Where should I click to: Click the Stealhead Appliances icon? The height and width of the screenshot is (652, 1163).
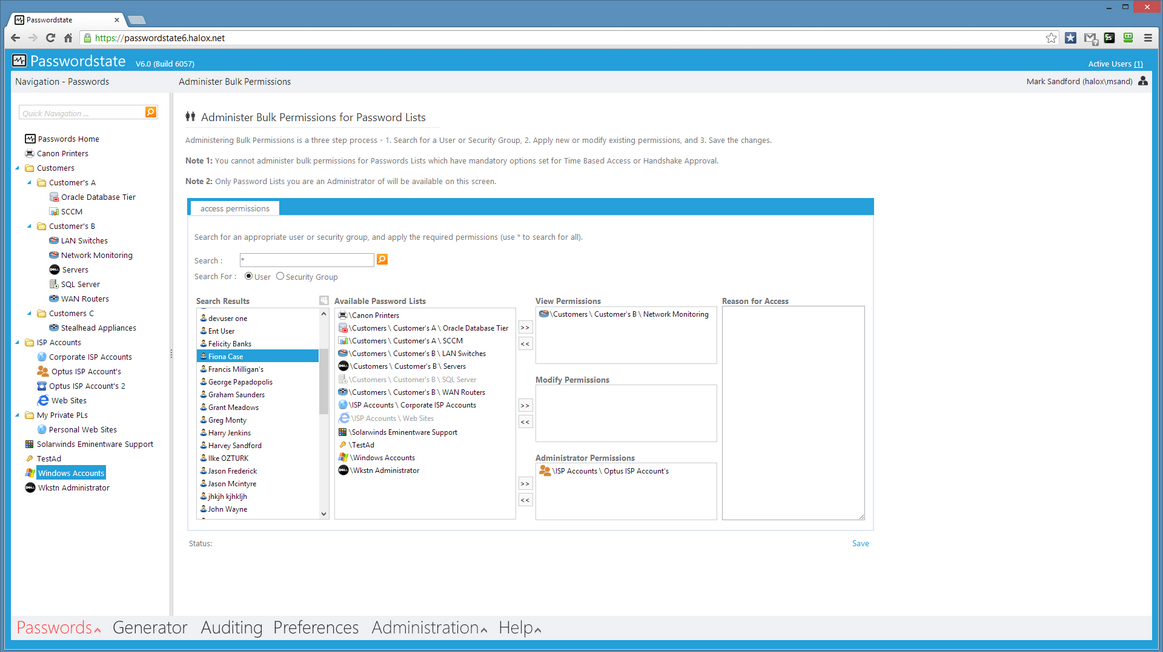pyautogui.click(x=53, y=328)
